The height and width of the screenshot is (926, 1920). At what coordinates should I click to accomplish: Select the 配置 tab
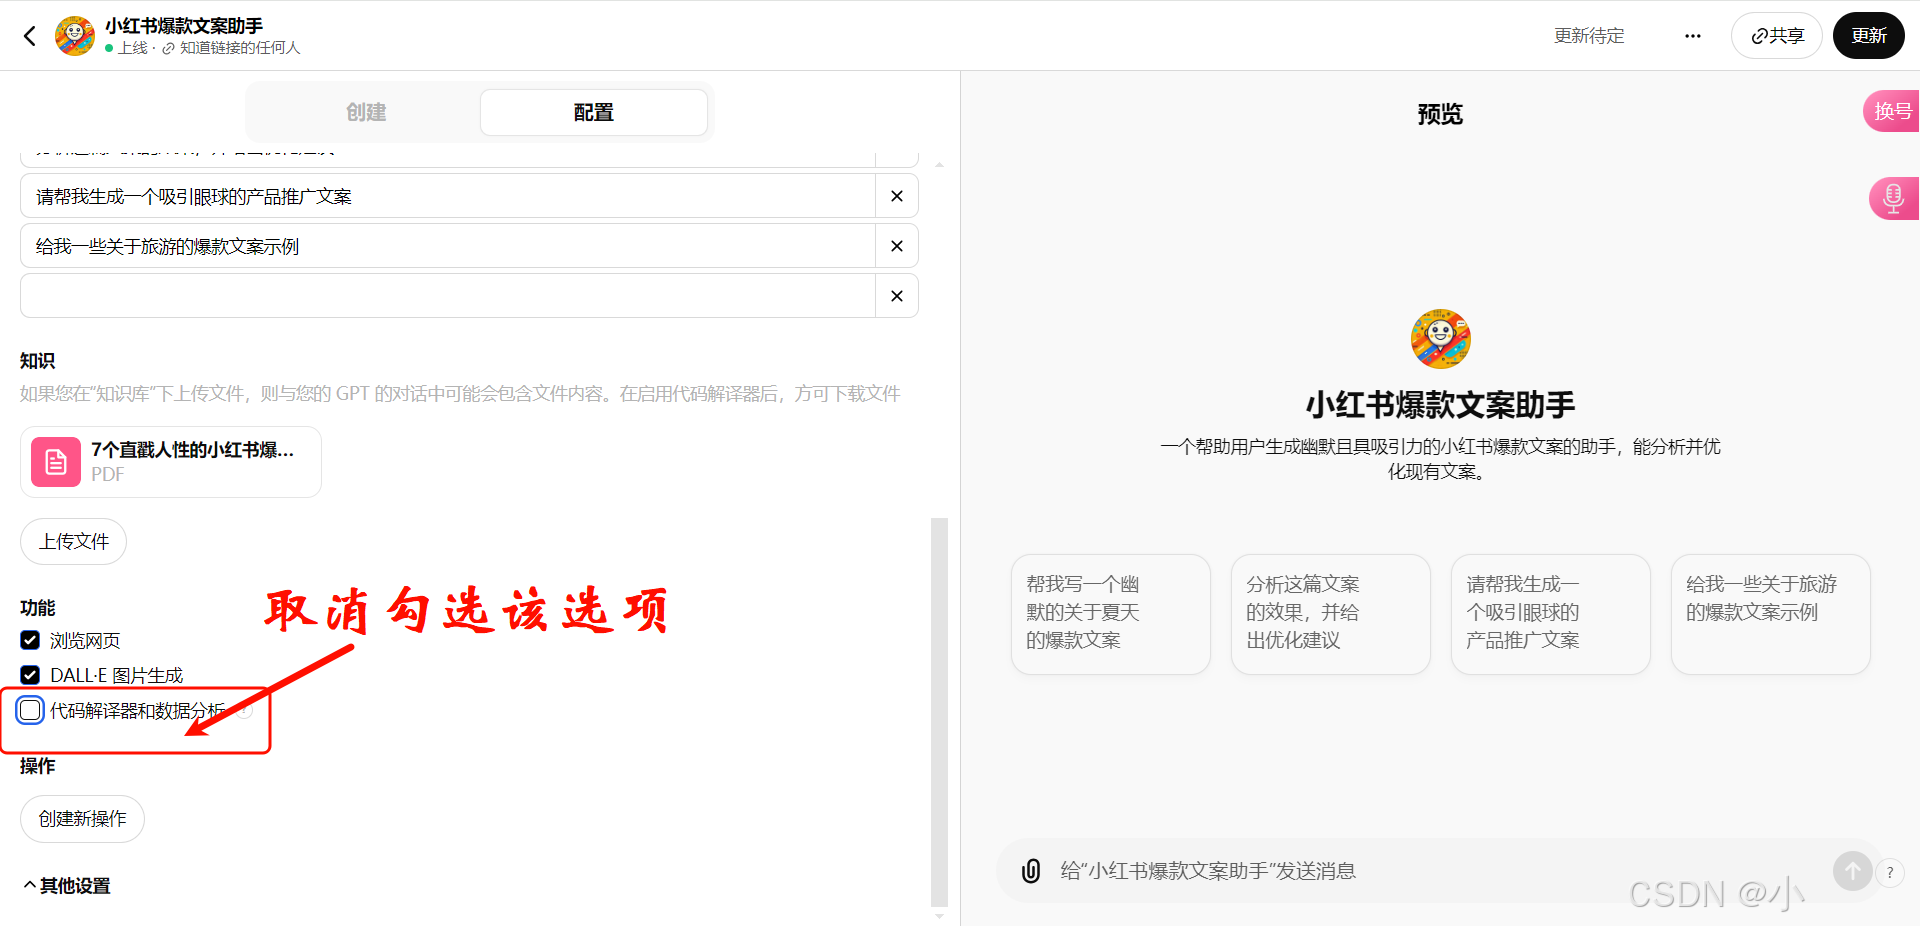[x=594, y=112]
